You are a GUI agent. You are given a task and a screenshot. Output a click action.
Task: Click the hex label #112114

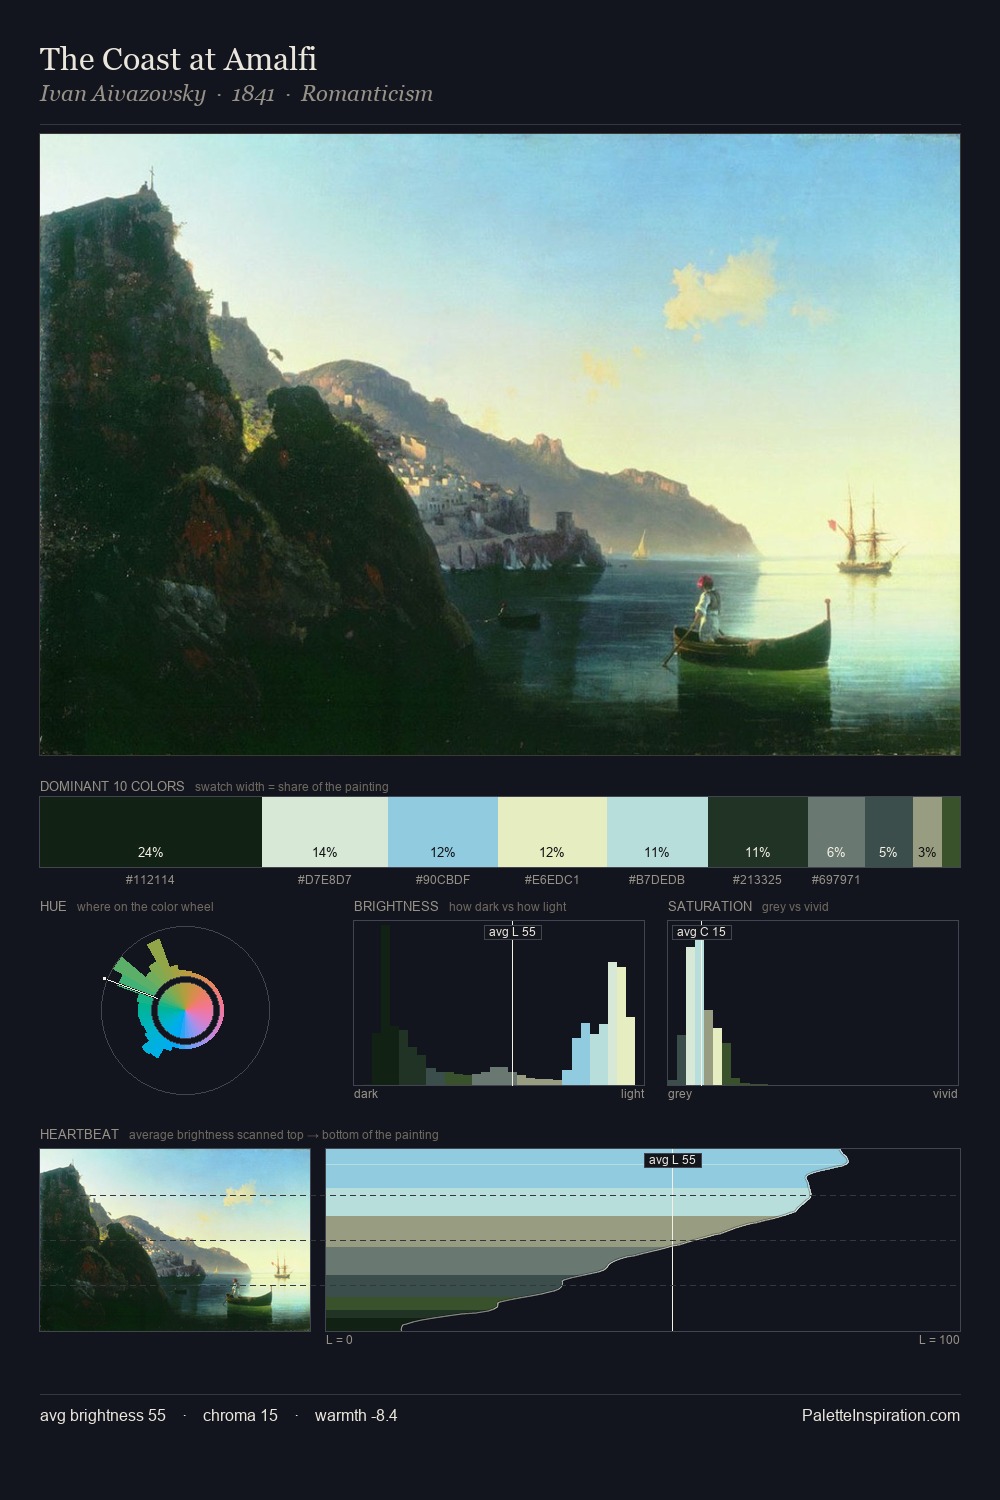tap(150, 880)
